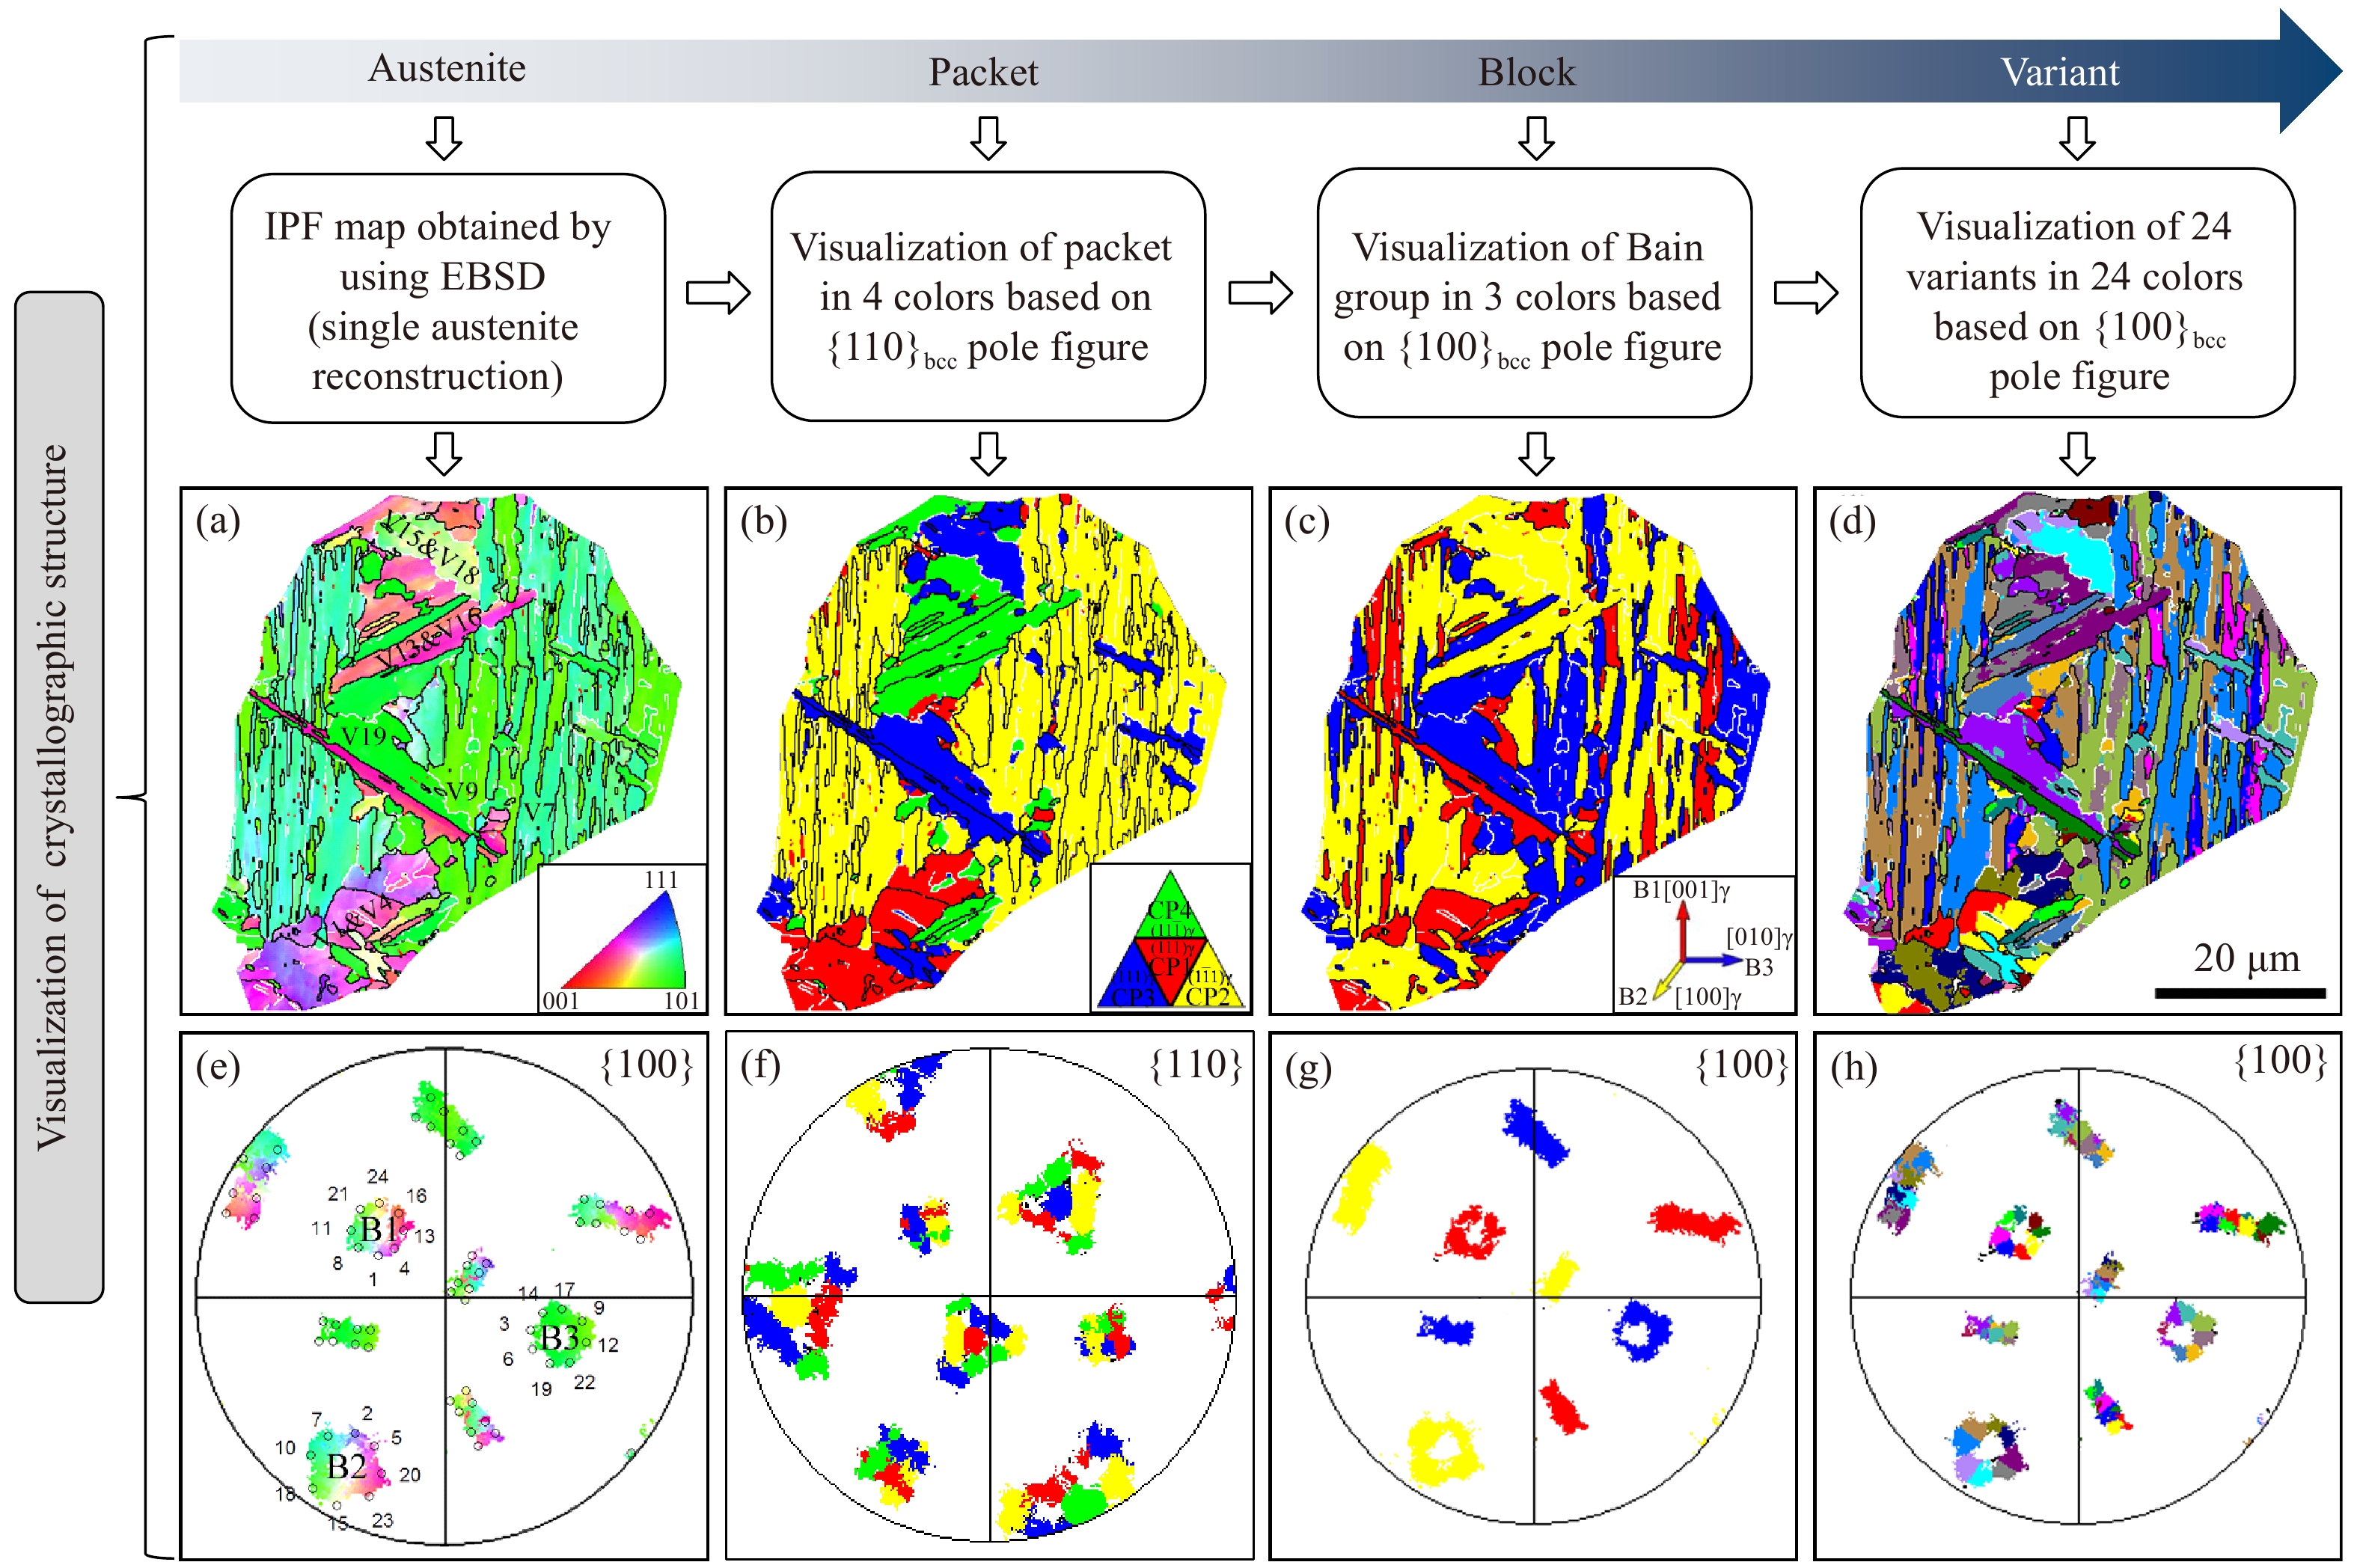
Task: Select the Austenite heading label
Action: click(x=446, y=68)
